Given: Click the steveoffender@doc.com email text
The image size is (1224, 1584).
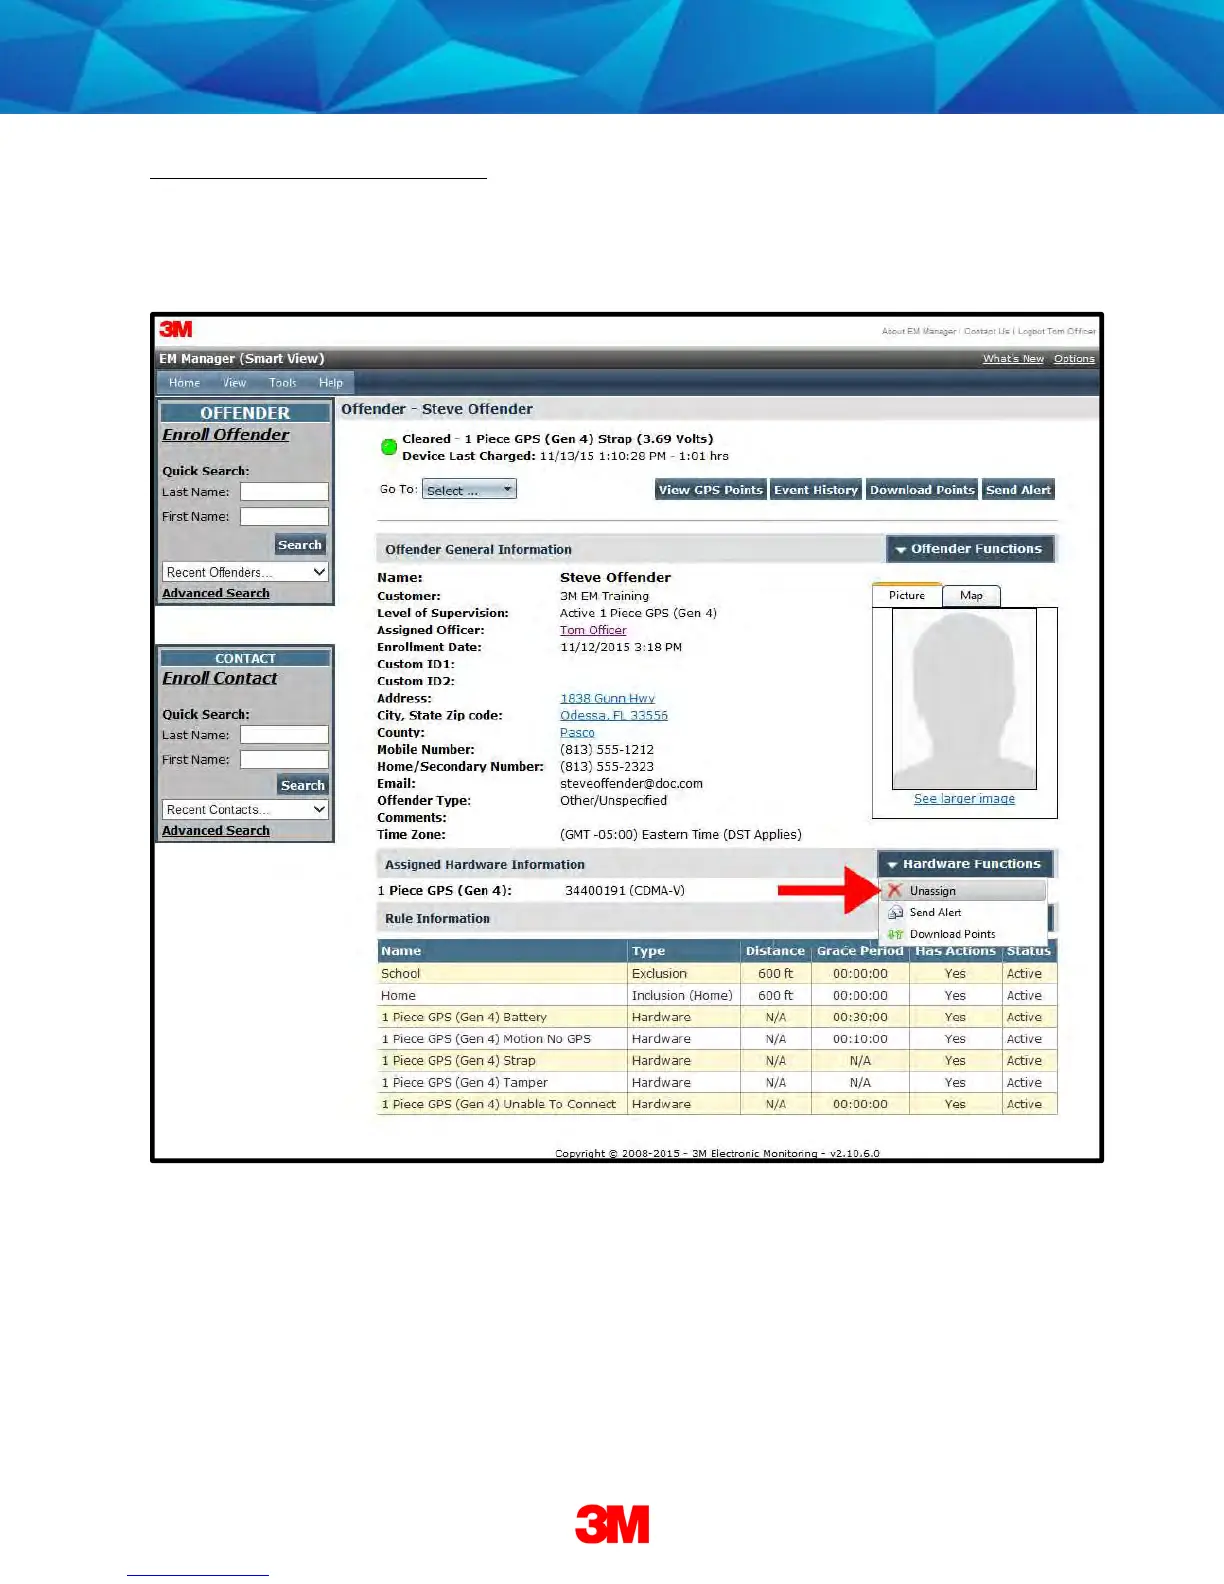Looking at the screenshot, I should [631, 783].
